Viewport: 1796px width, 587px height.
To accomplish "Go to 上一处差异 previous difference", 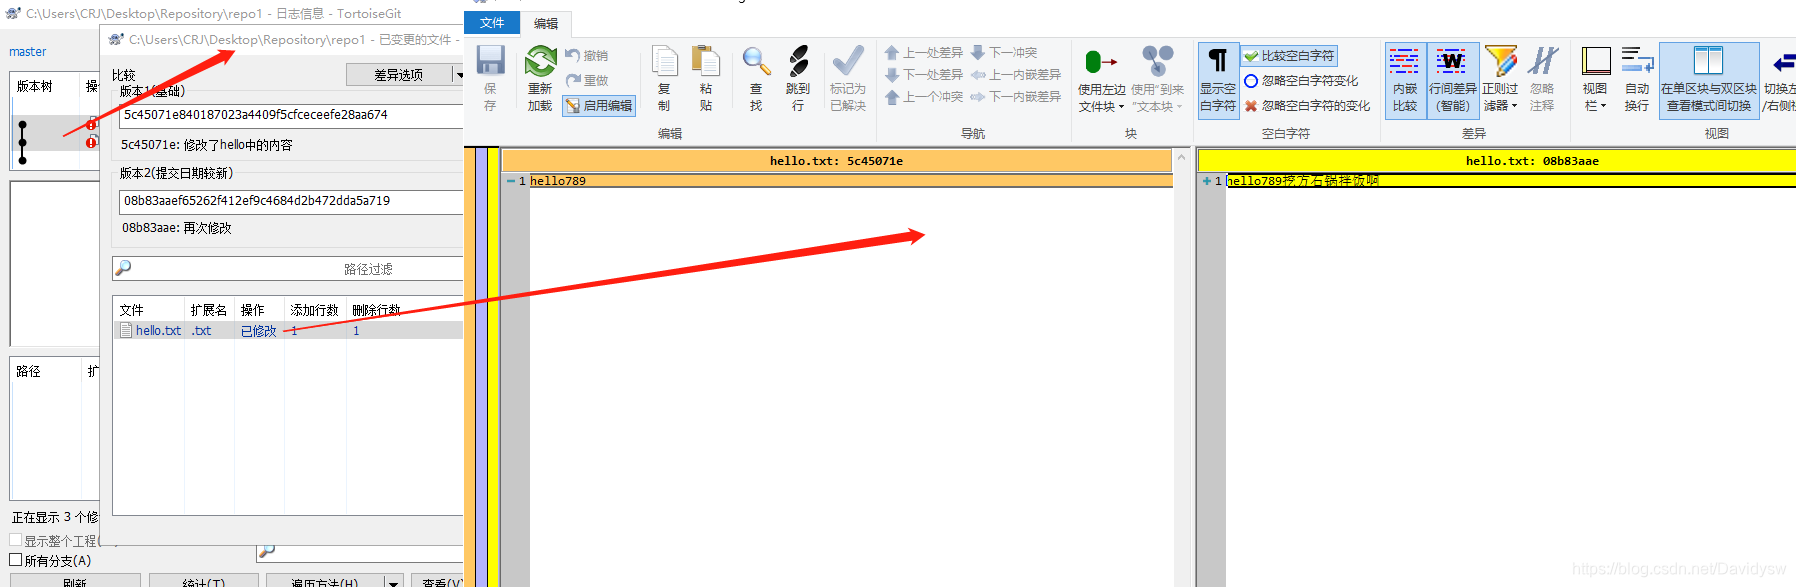I will 924,53.
